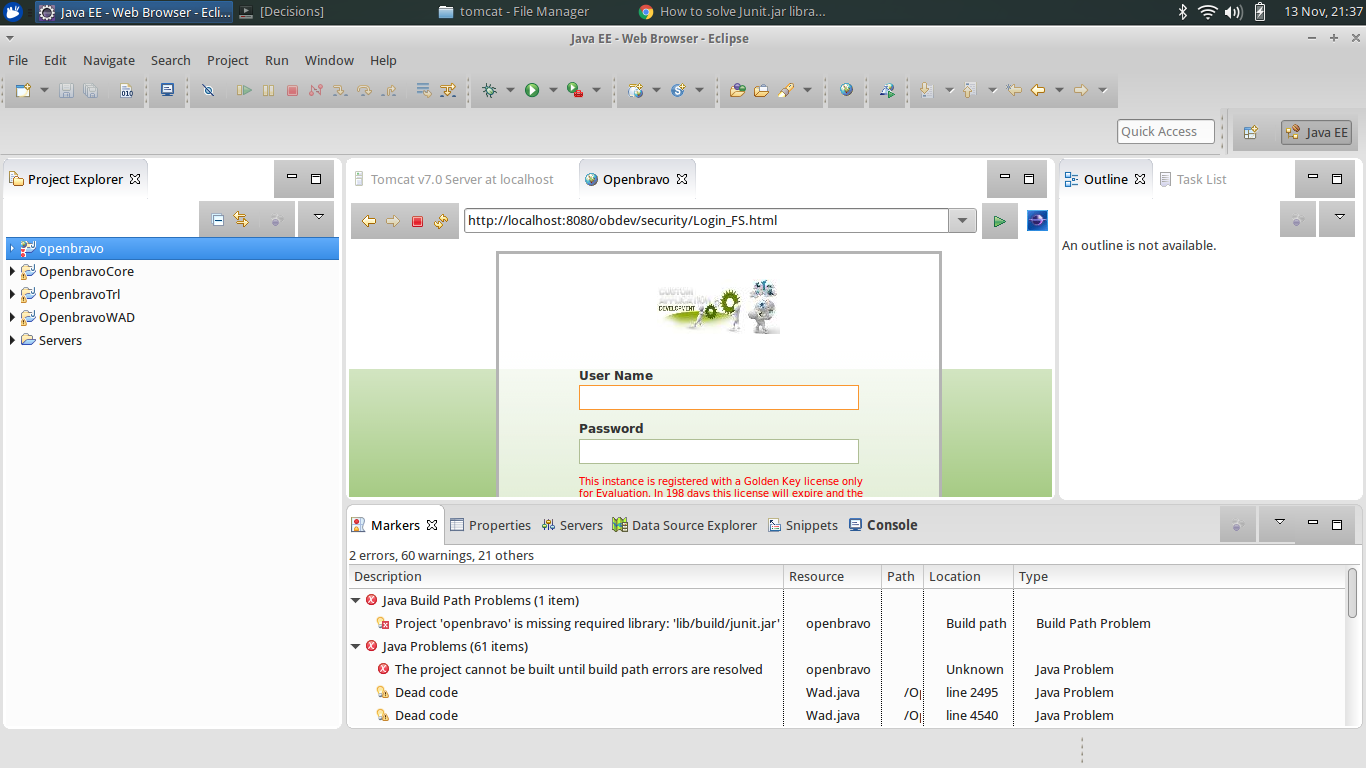This screenshot has height=768, width=1366.
Task: Click the Open Web Browser globe icon
Action: [x=847, y=90]
